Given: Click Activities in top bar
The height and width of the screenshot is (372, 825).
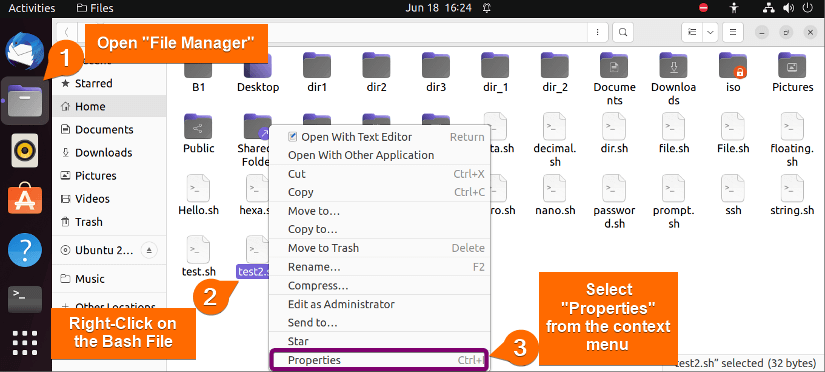Looking at the screenshot, I should (32, 8).
